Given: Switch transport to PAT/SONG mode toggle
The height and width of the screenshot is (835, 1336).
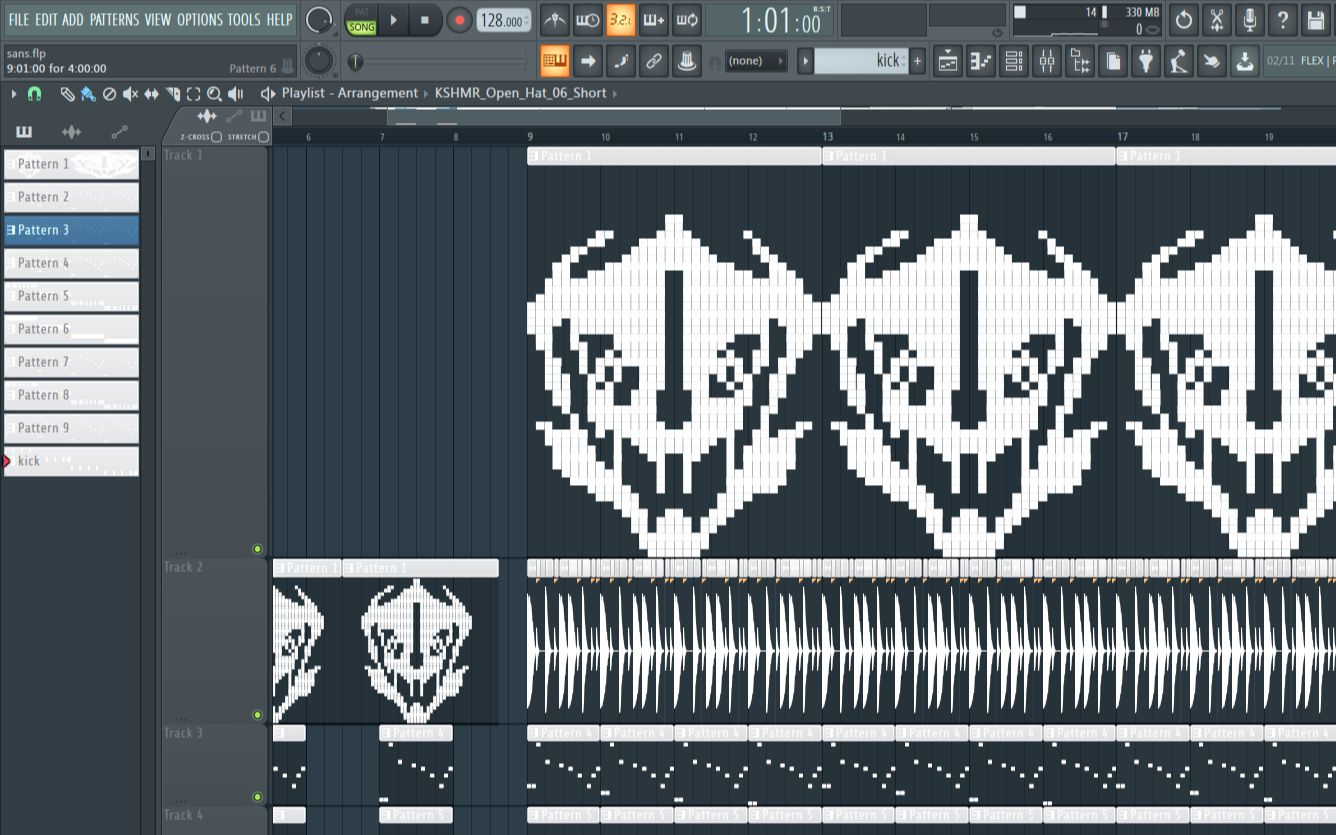Looking at the screenshot, I should (x=361, y=21).
